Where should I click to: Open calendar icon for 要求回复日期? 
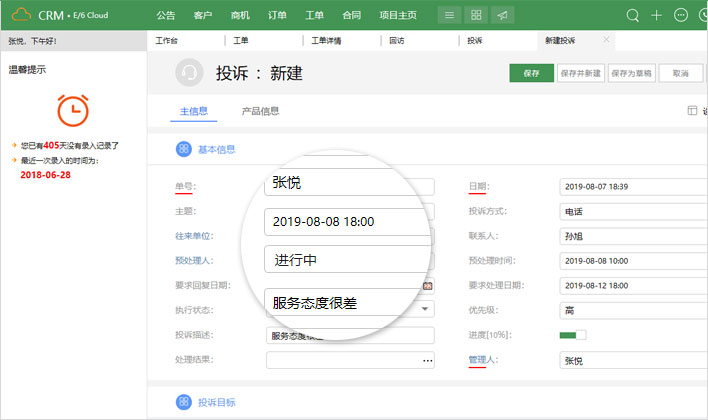click(x=428, y=286)
